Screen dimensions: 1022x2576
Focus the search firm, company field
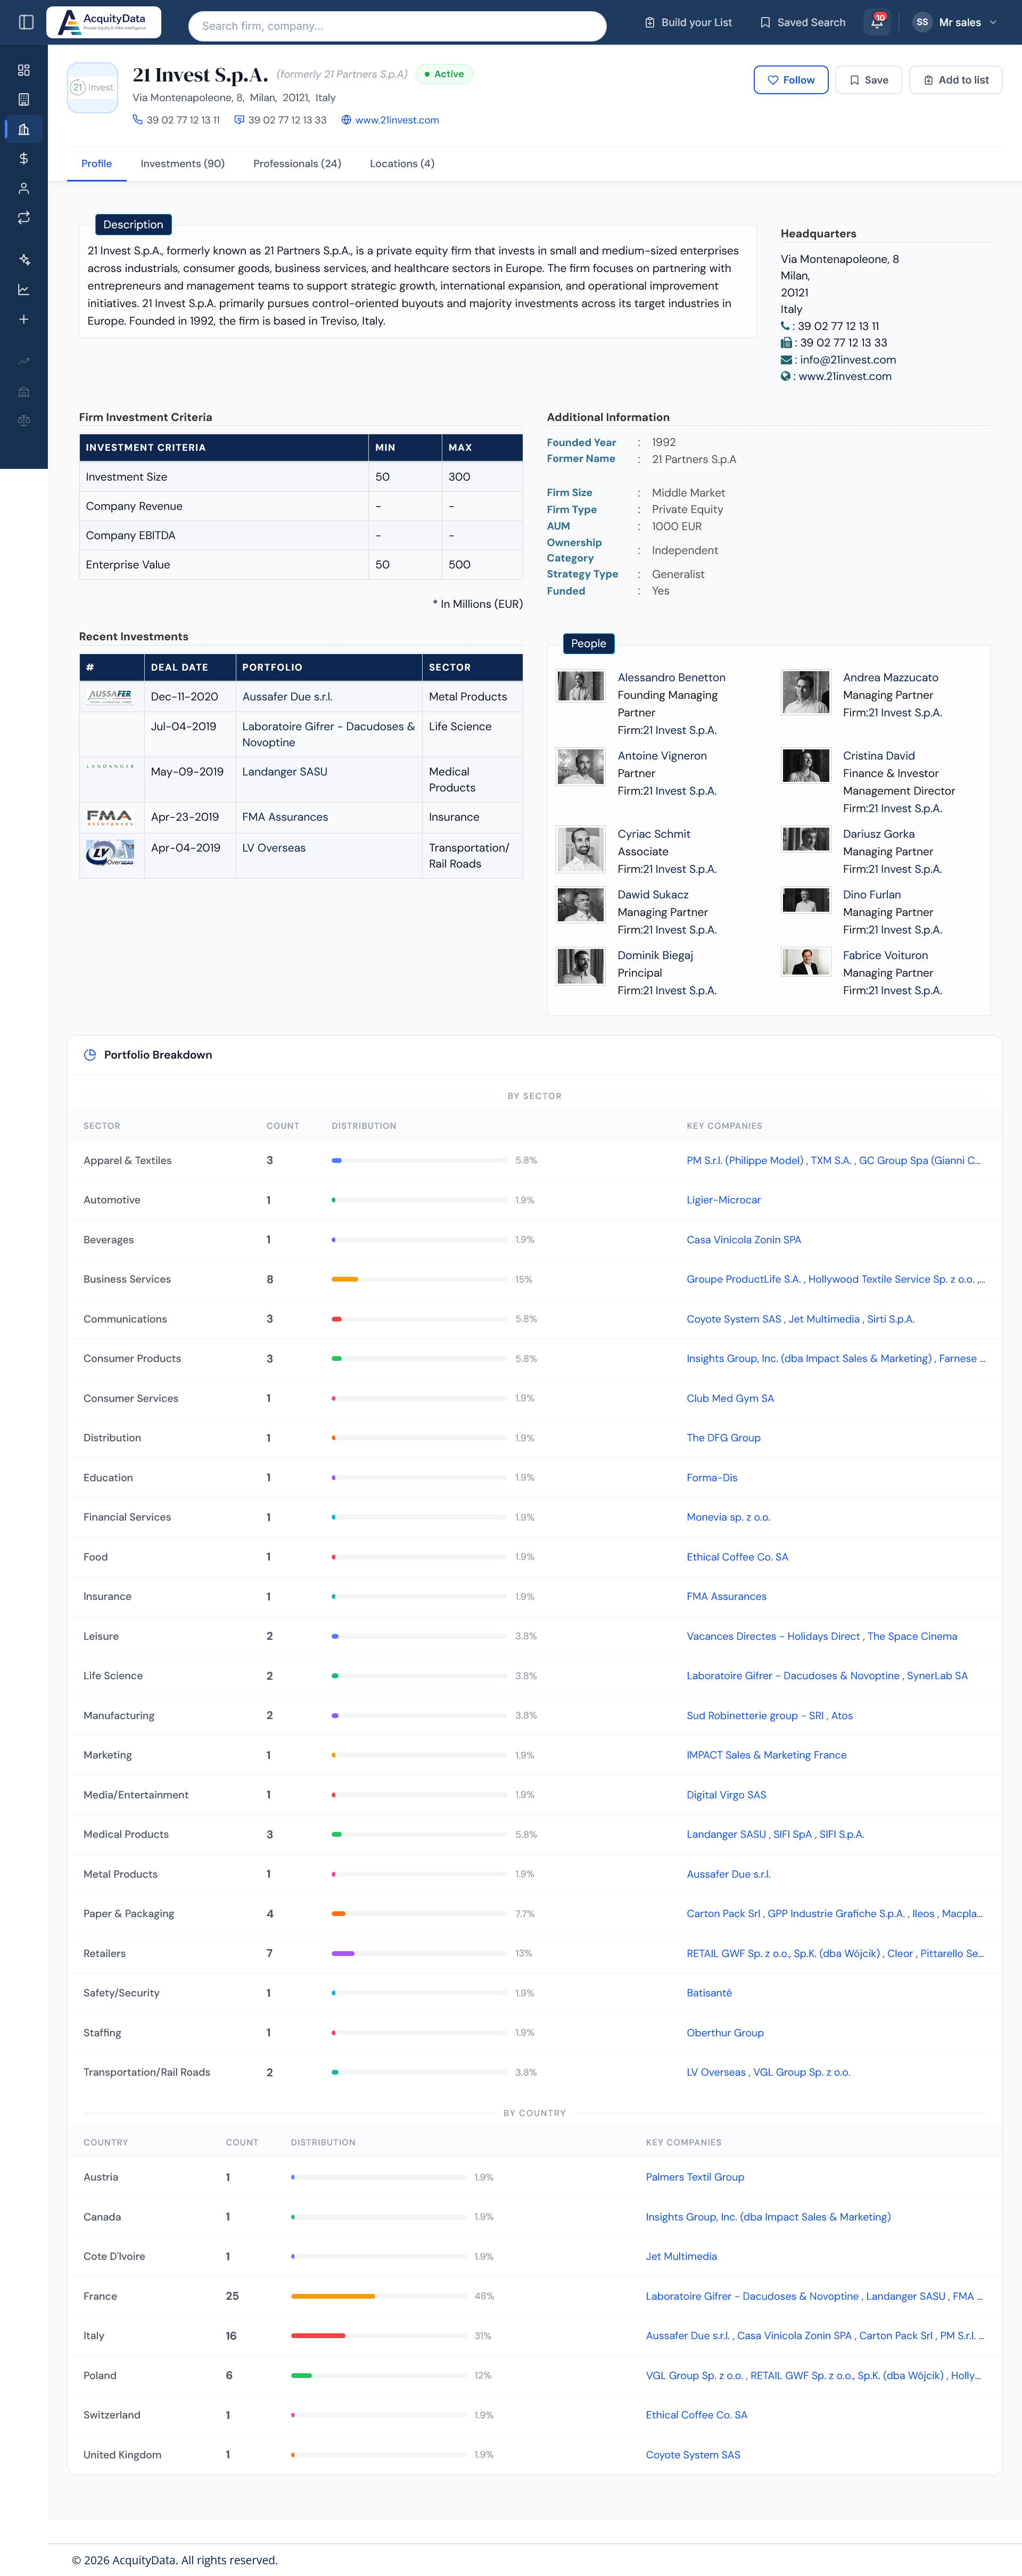pyautogui.click(x=397, y=26)
